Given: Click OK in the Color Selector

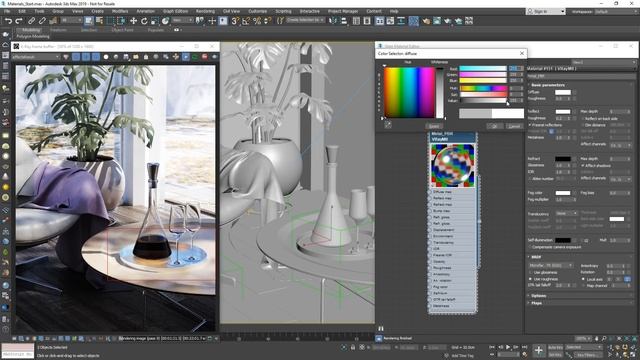Looking at the screenshot, I should (494, 126).
